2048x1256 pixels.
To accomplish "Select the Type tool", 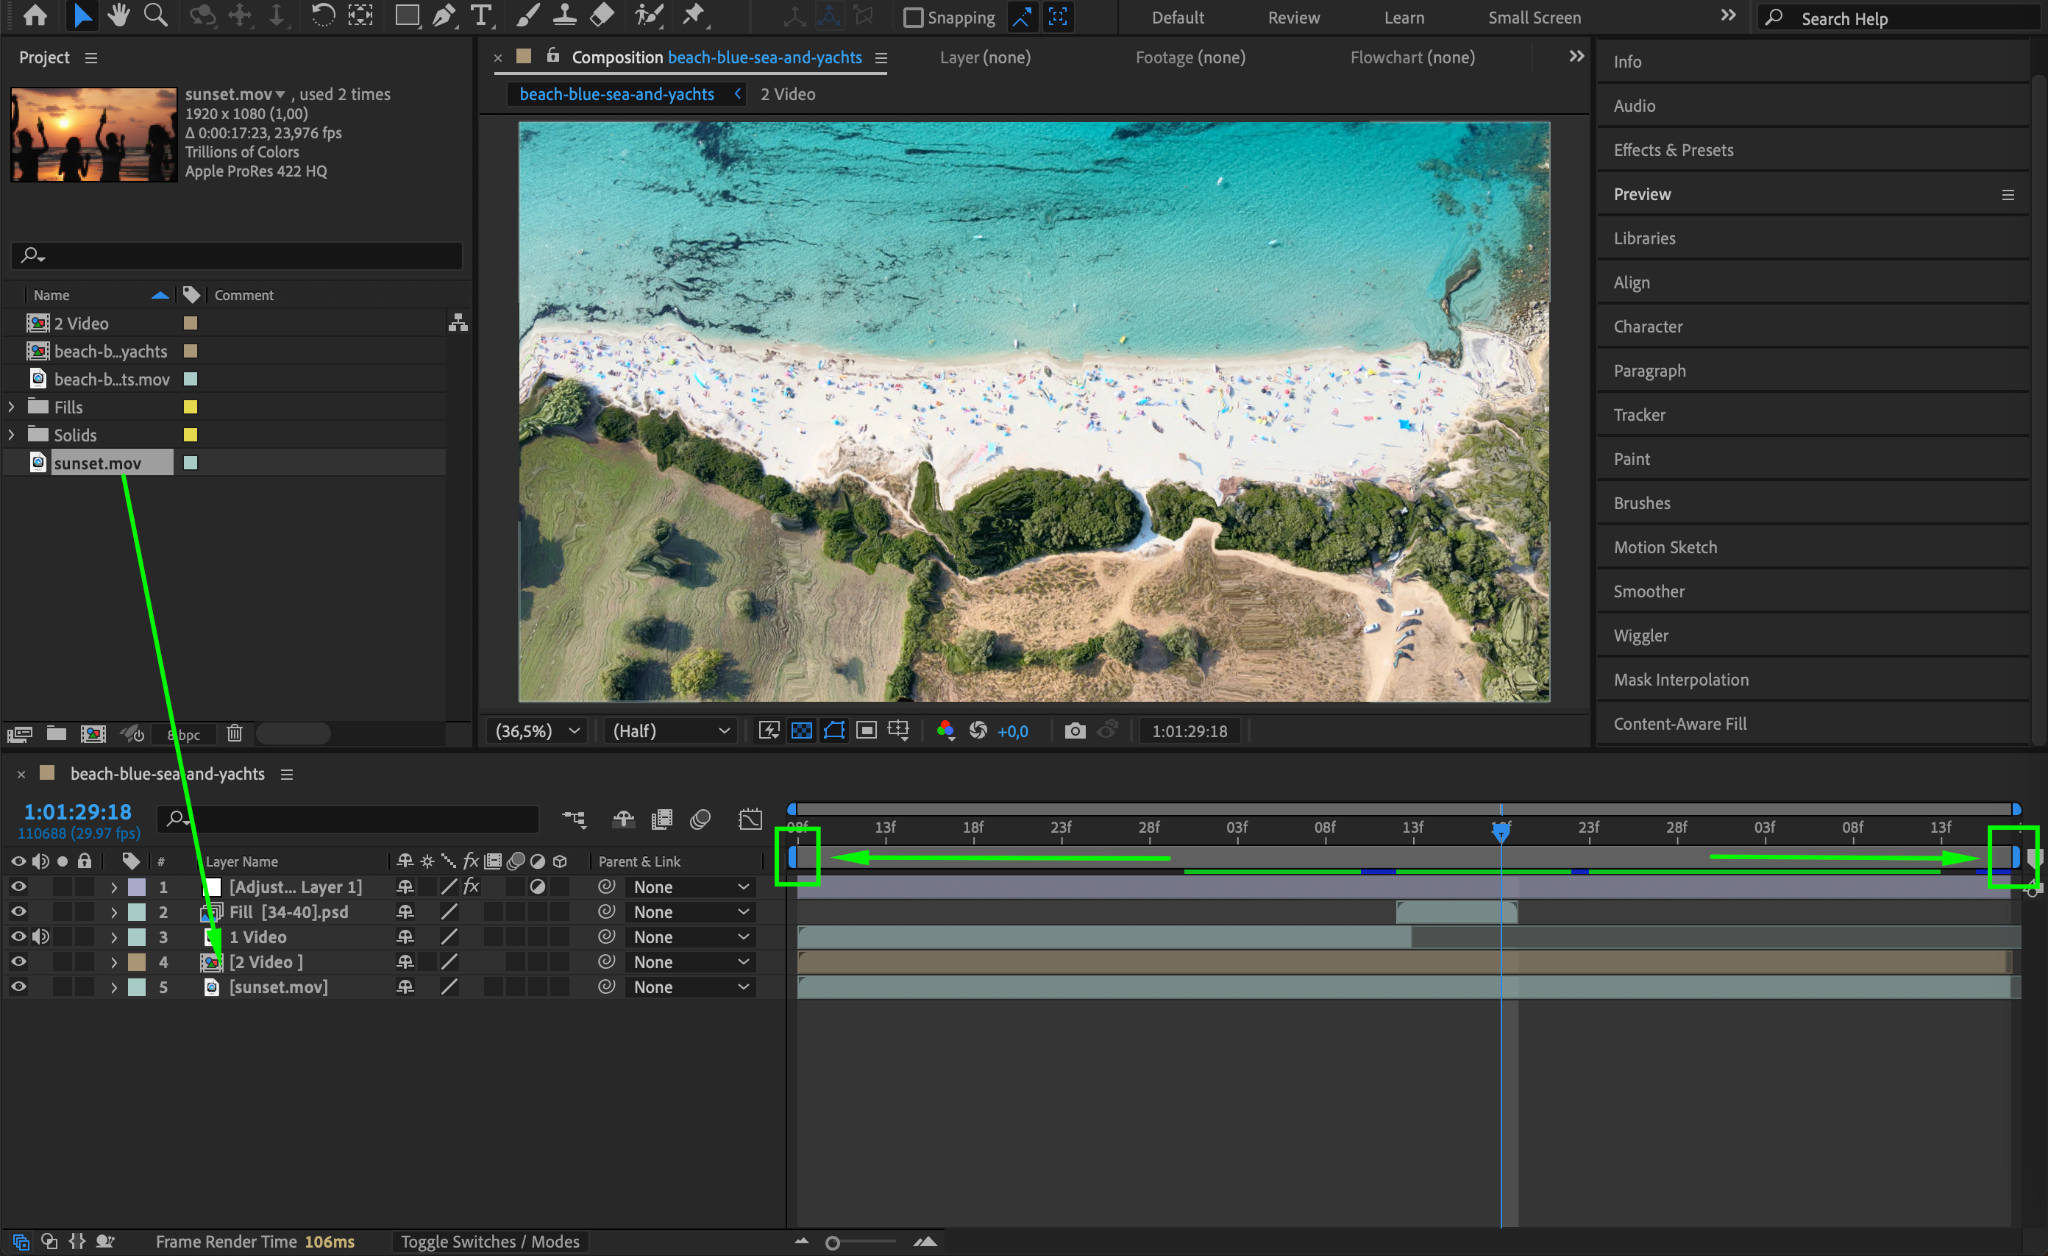I will pyautogui.click(x=481, y=15).
